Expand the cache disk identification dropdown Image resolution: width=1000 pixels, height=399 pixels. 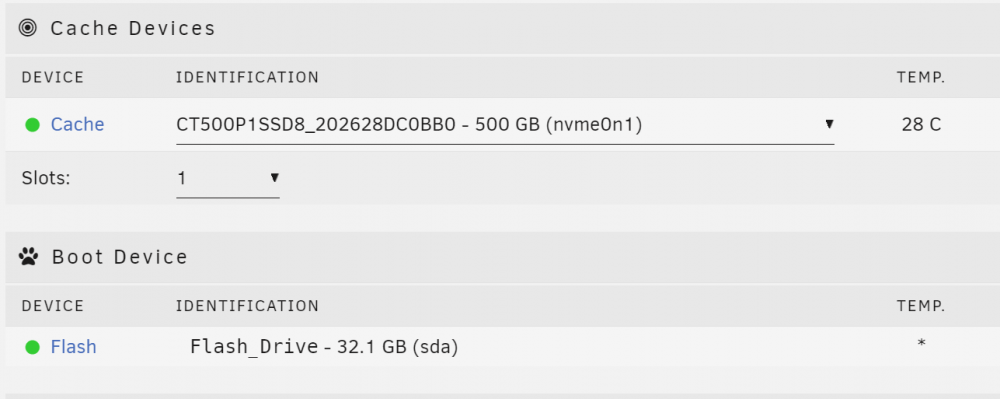pos(505,126)
